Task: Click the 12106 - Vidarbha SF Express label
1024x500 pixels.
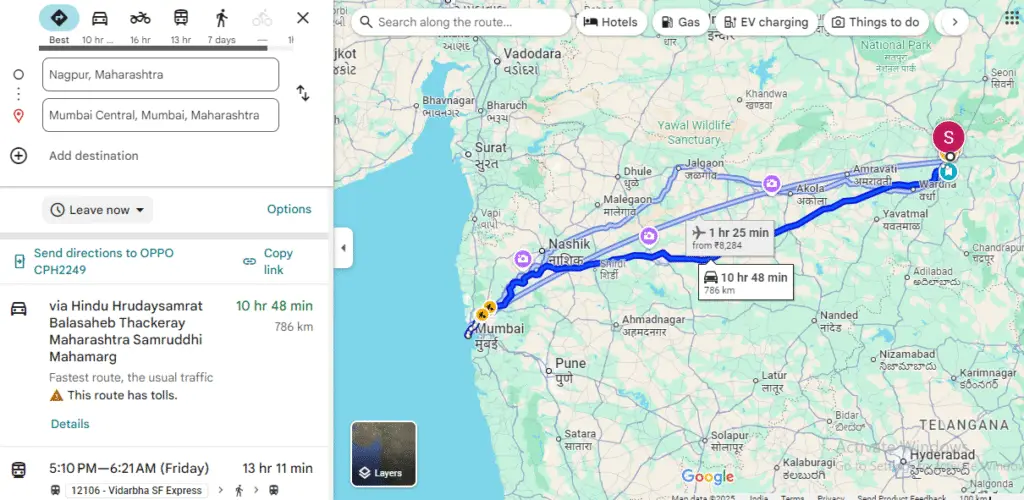Action: [136, 490]
